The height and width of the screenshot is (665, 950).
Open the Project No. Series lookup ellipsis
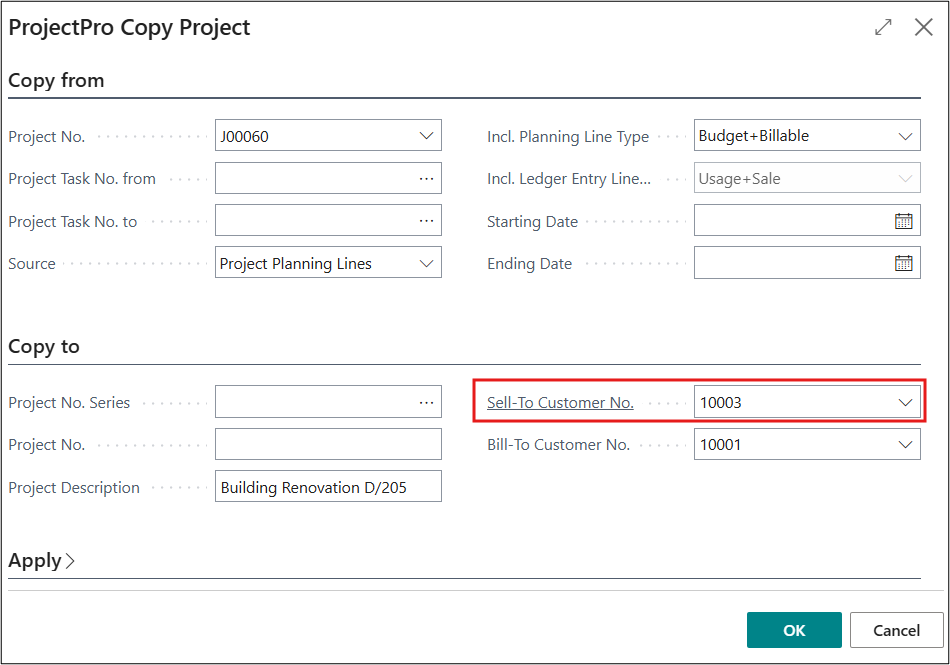pyautogui.click(x=427, y=402)
